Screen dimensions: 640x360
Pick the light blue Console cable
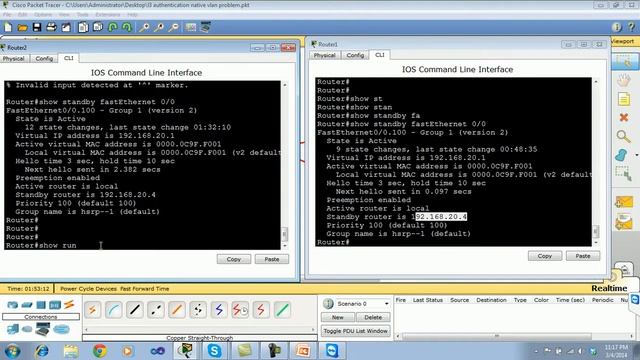click(x=113, y=310)
